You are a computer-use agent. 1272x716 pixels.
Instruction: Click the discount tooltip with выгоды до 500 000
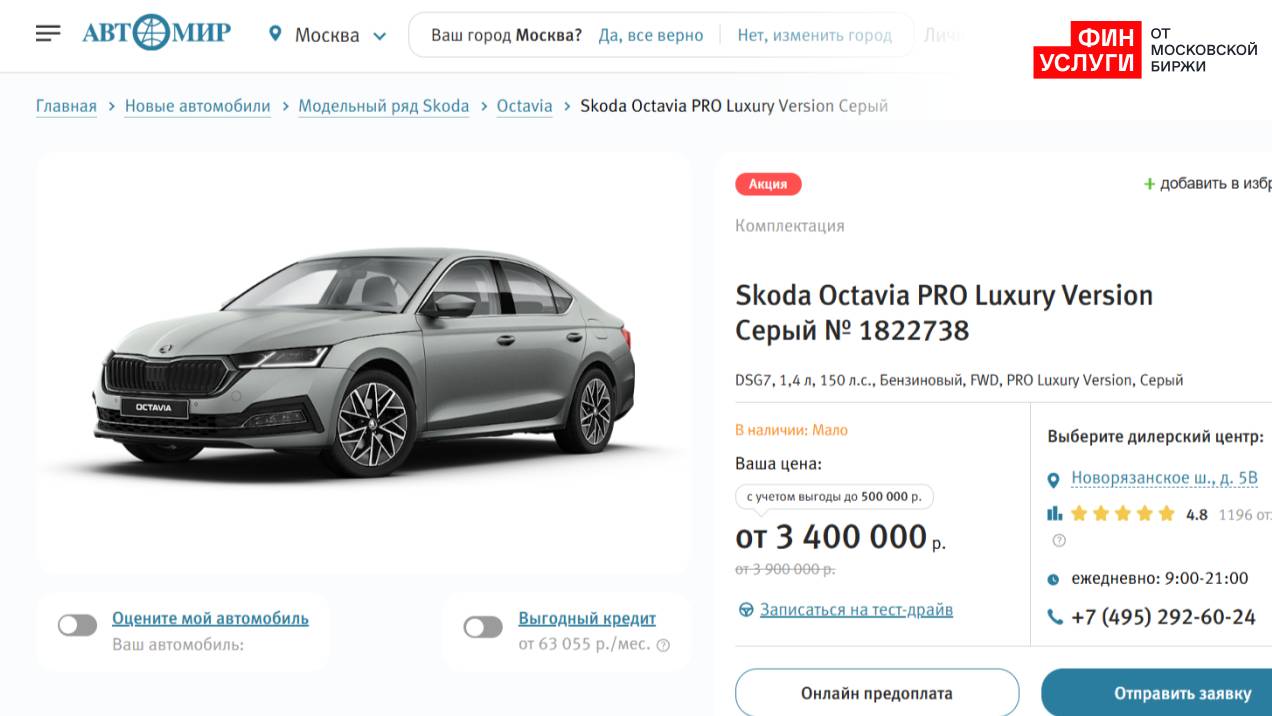[834, 496]
